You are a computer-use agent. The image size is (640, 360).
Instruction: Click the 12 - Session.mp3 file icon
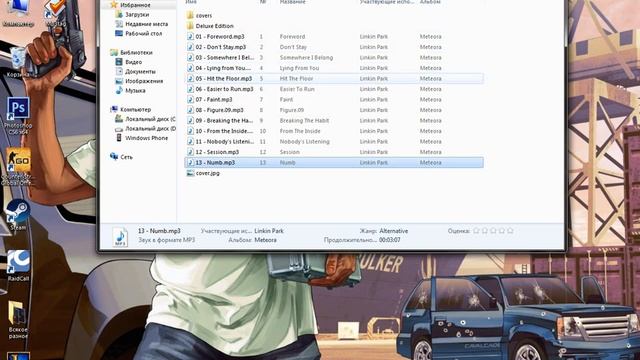click(190, 152)
